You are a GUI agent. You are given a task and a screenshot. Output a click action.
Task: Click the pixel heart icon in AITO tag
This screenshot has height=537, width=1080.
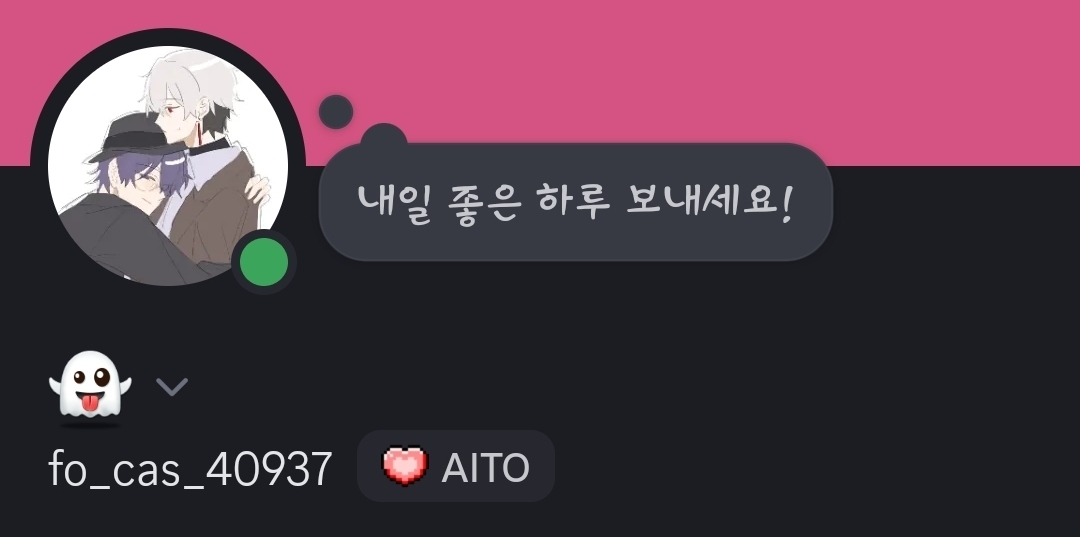pos(405,466)
